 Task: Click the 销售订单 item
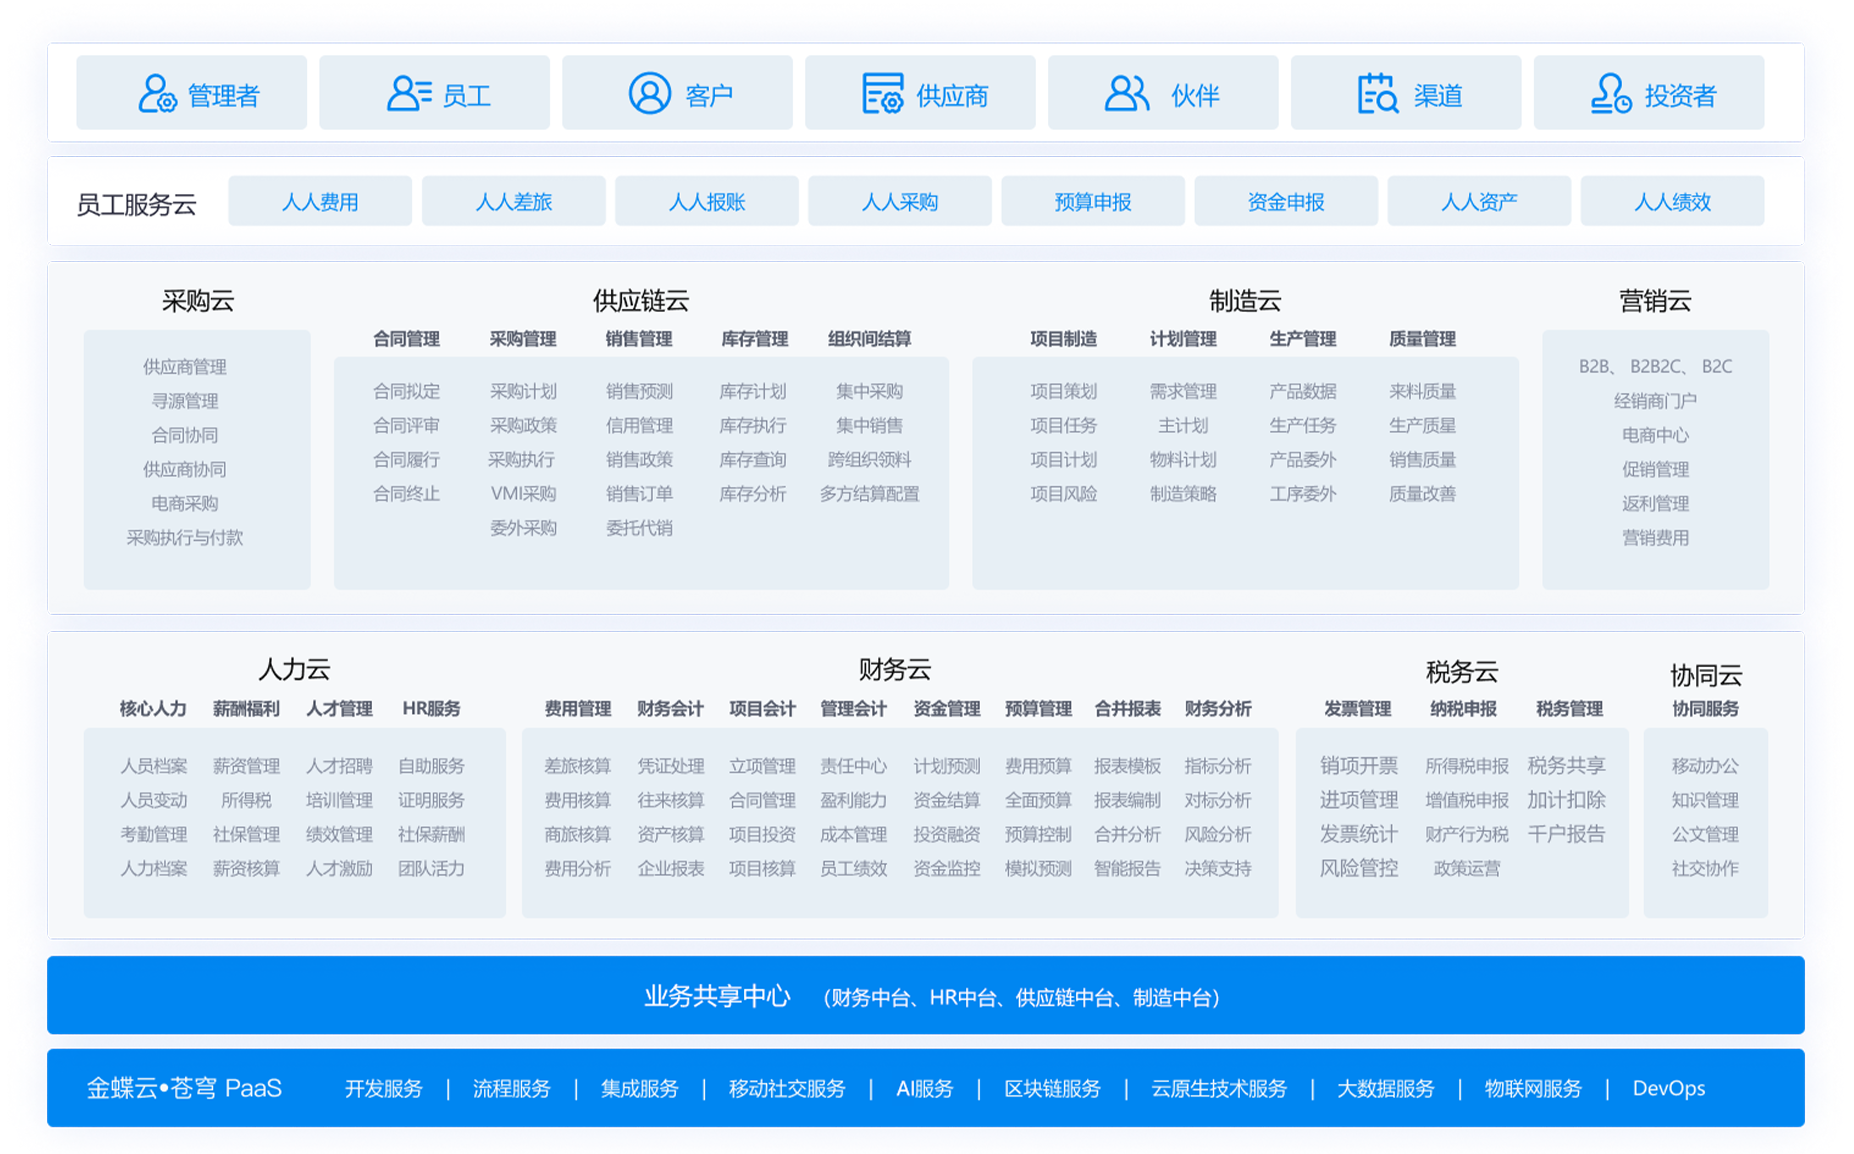[639, 493]
